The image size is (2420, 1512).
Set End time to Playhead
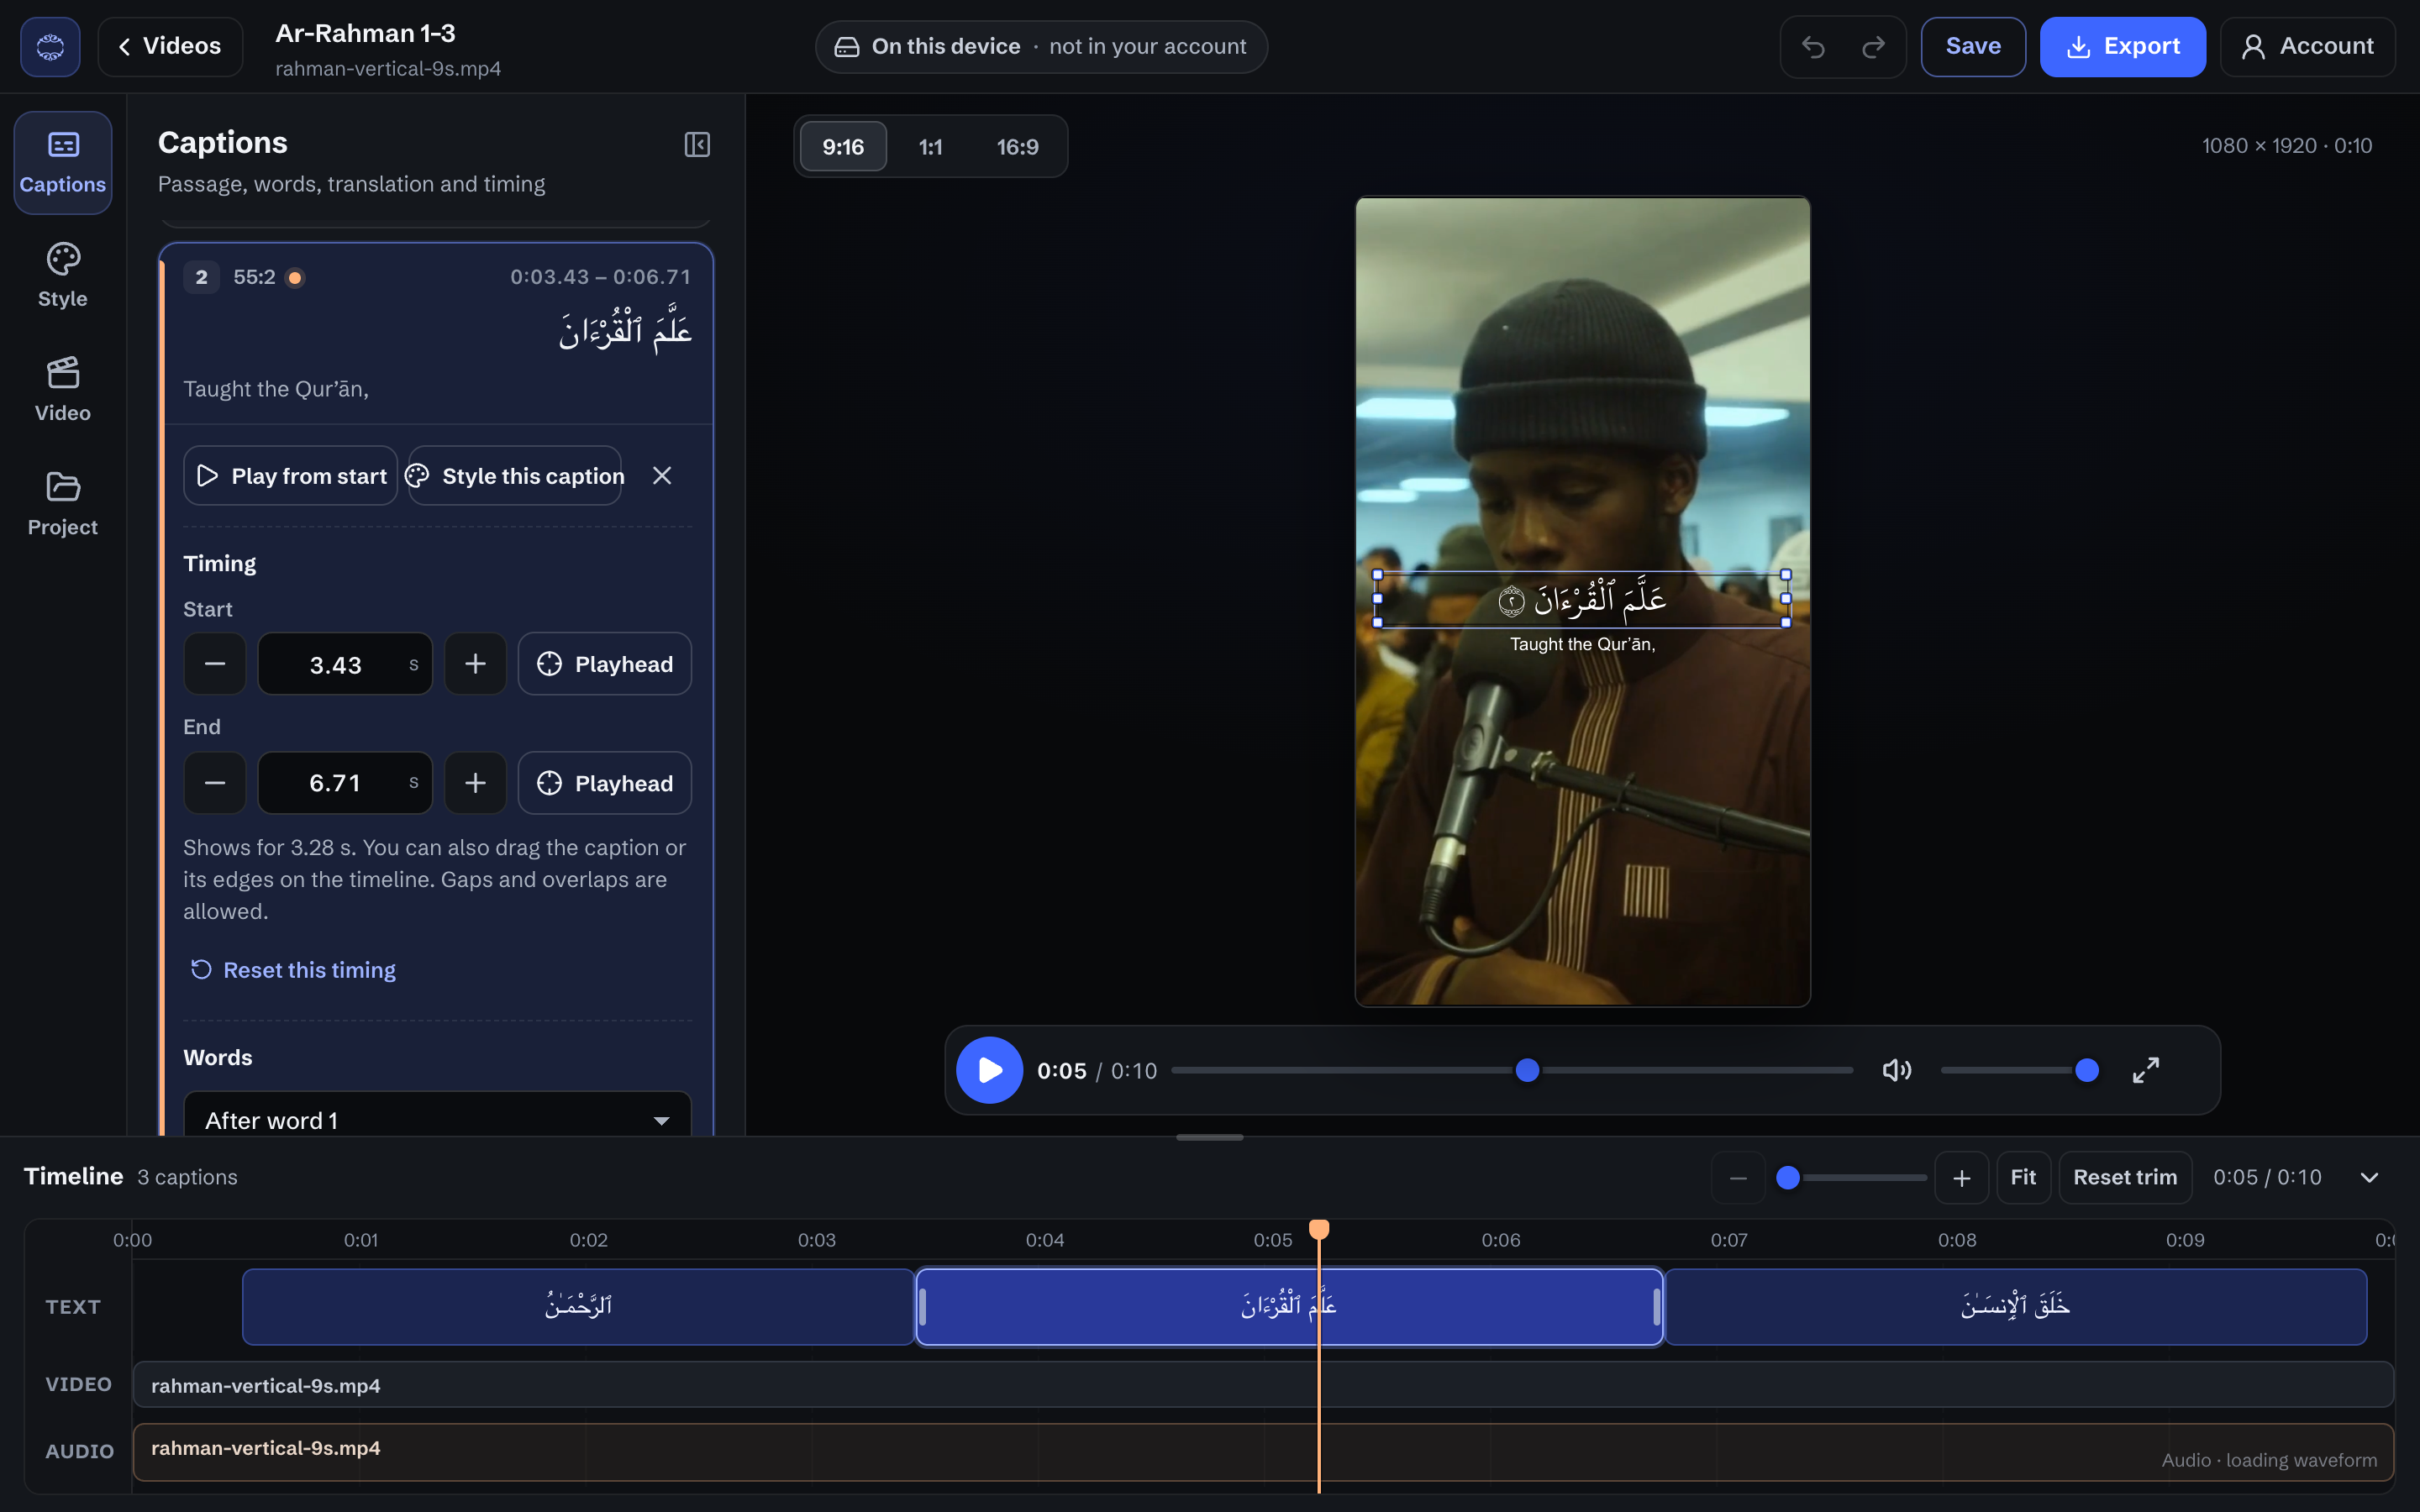[x=605, y=783]
